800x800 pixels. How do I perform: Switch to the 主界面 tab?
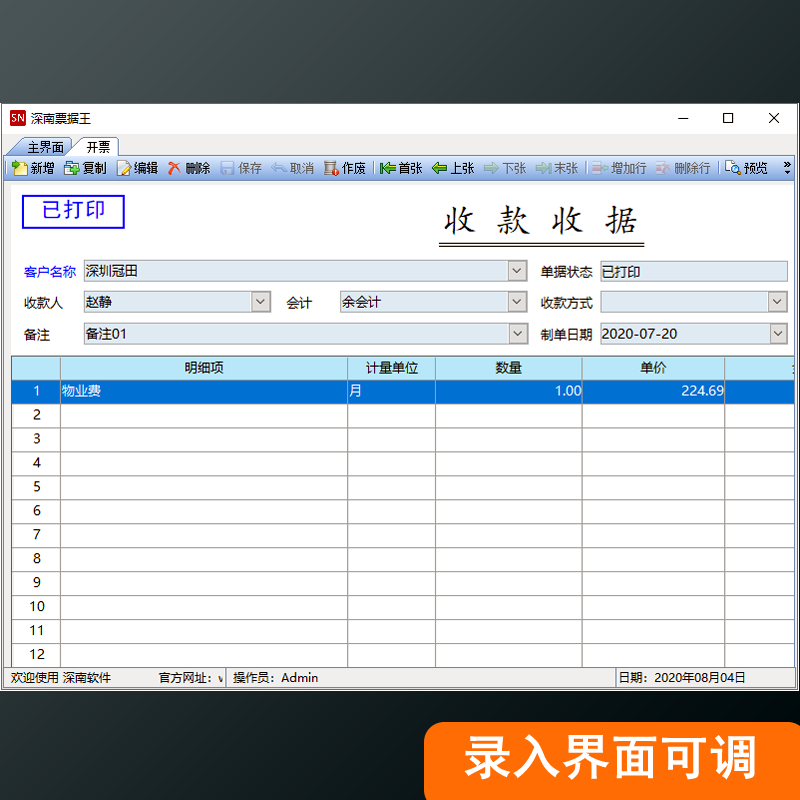pyautogui.click(x=45, y=147)
